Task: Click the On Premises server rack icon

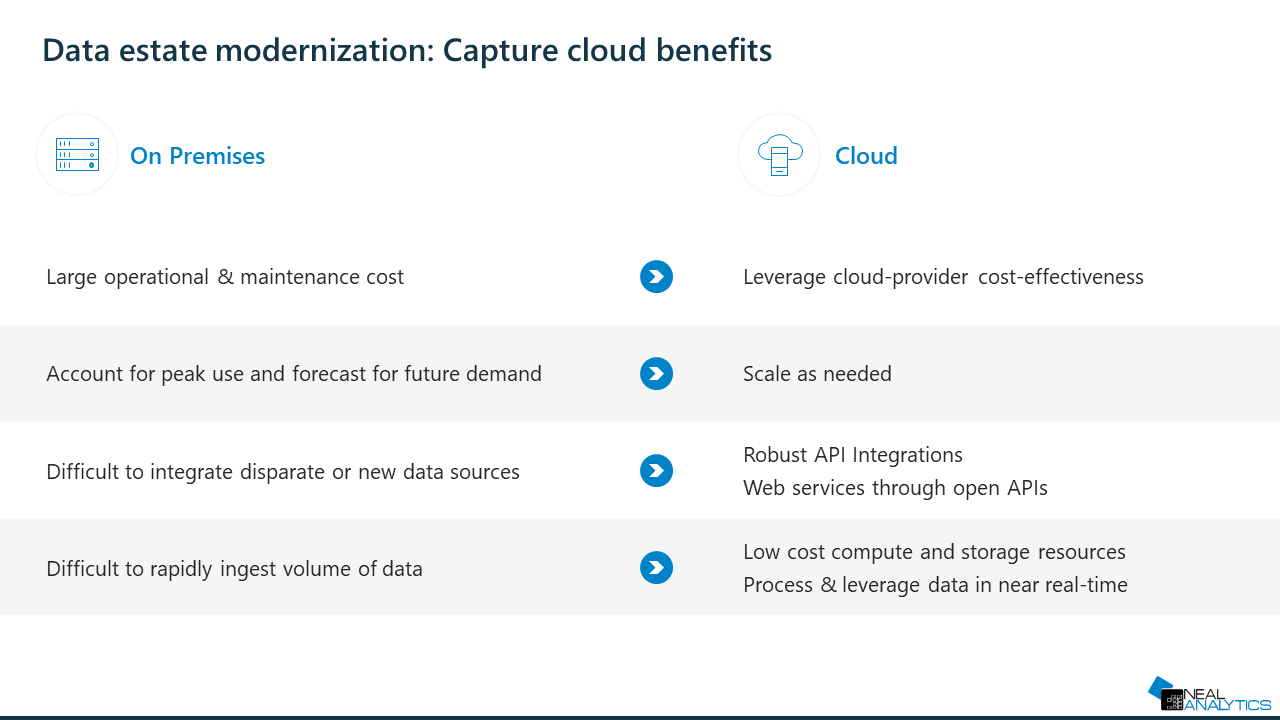Action: pyautogui.click(x=77, y=155)
